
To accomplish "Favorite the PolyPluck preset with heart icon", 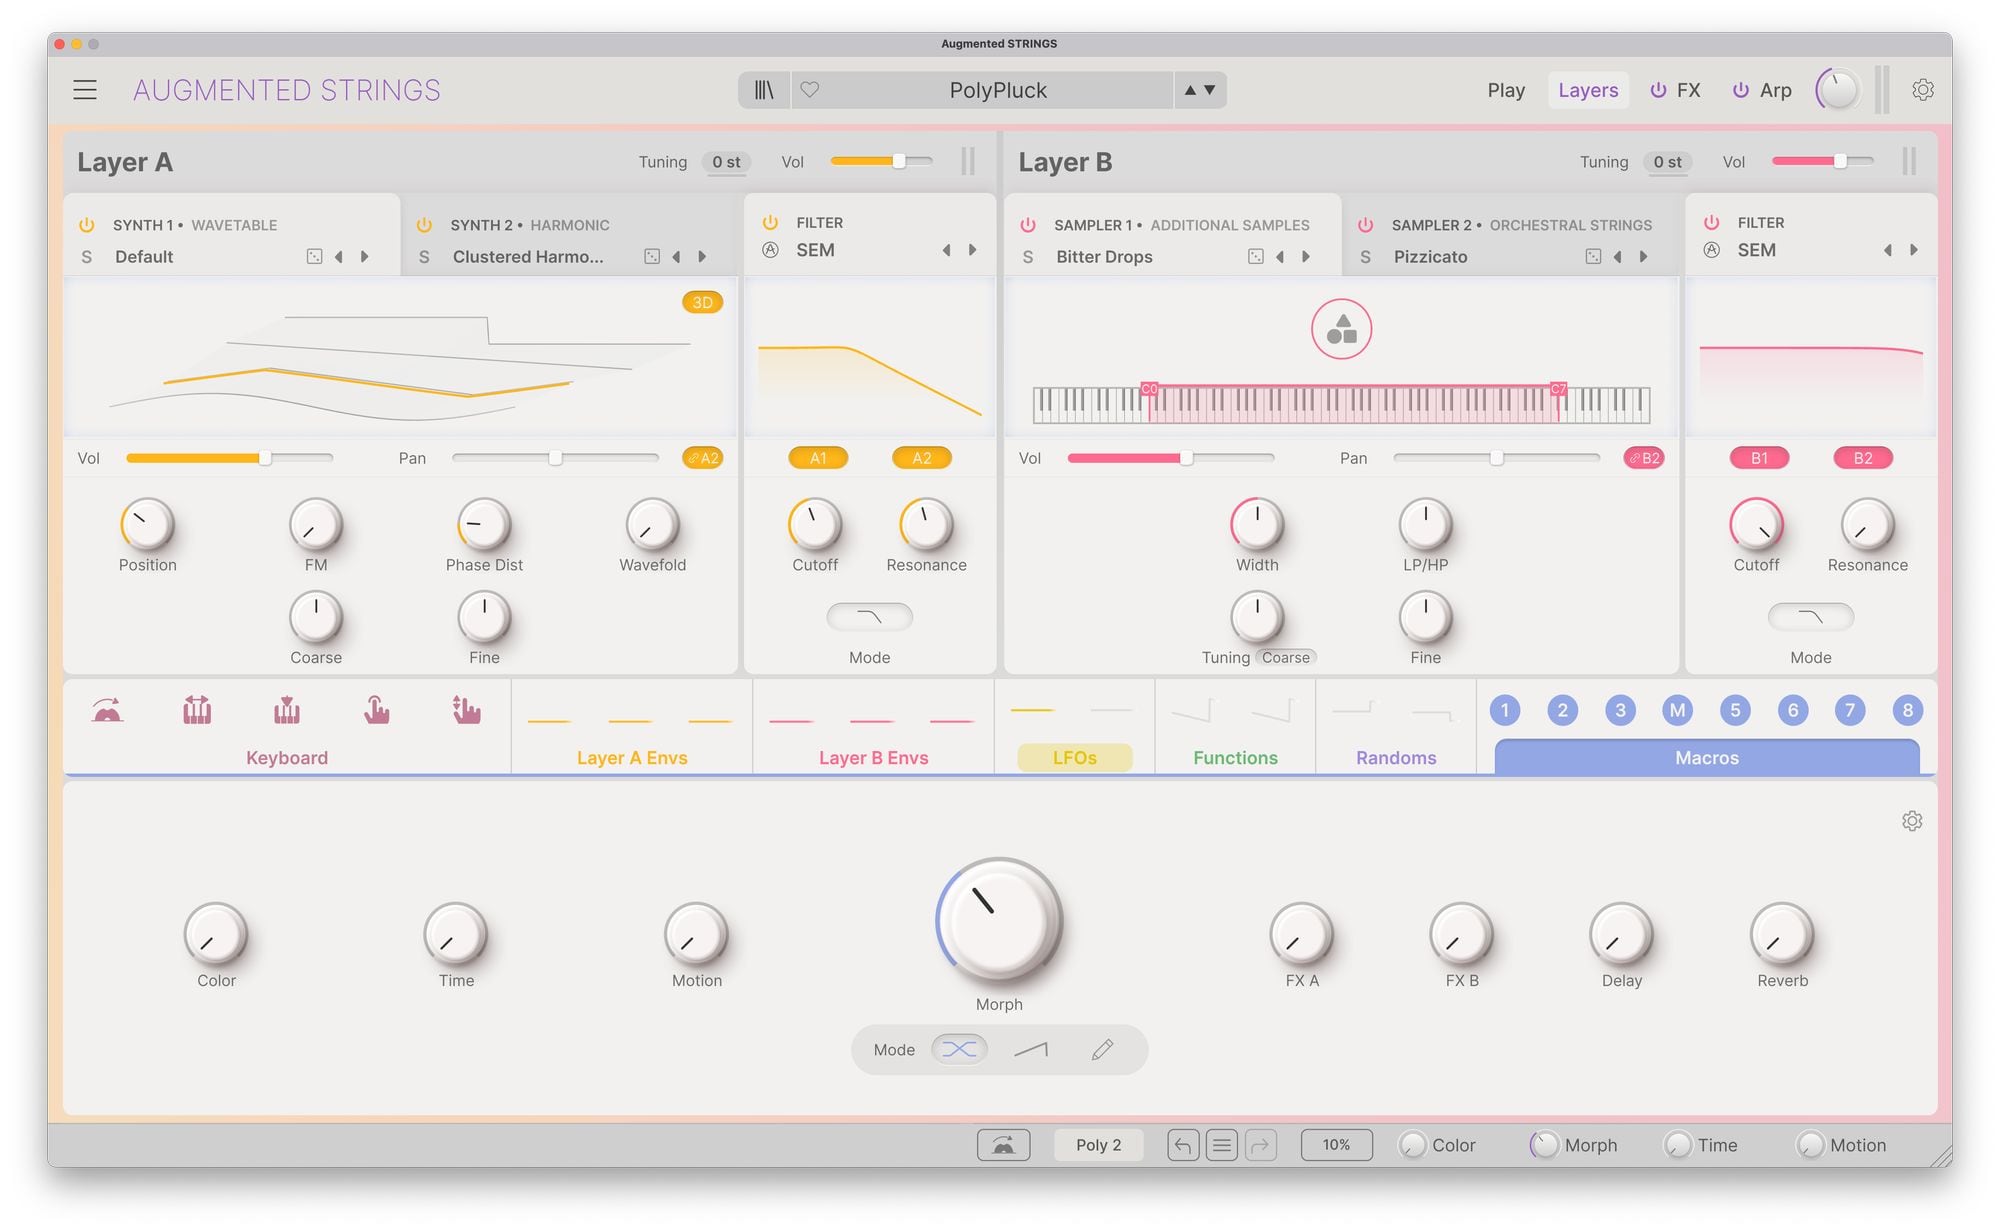I will (810, 90).
